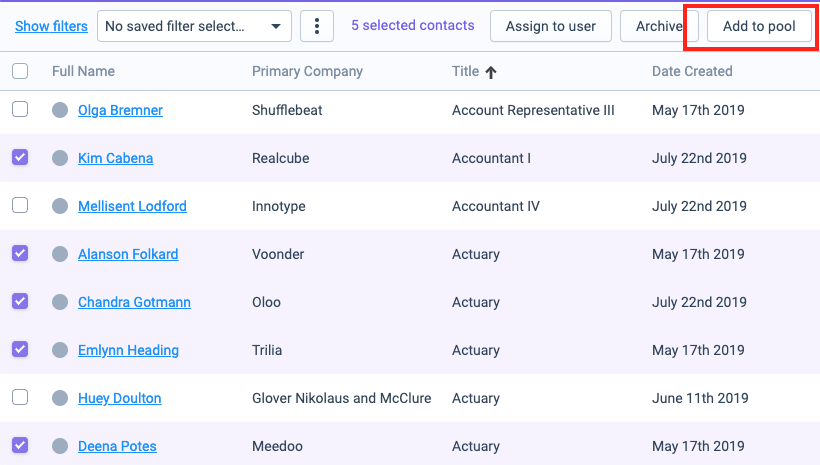Click the Innotype company cell

pos(279,207)
